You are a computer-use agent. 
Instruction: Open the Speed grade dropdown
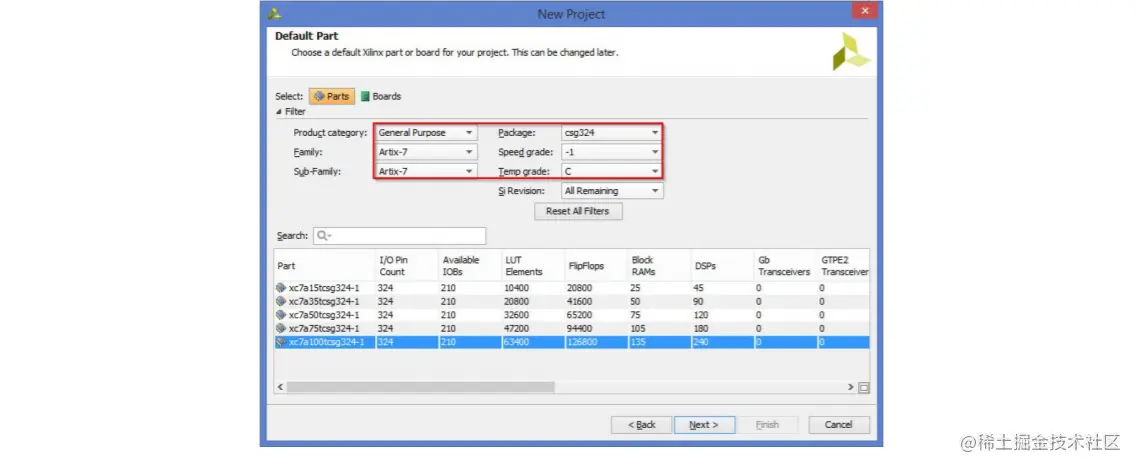point(612,152)
